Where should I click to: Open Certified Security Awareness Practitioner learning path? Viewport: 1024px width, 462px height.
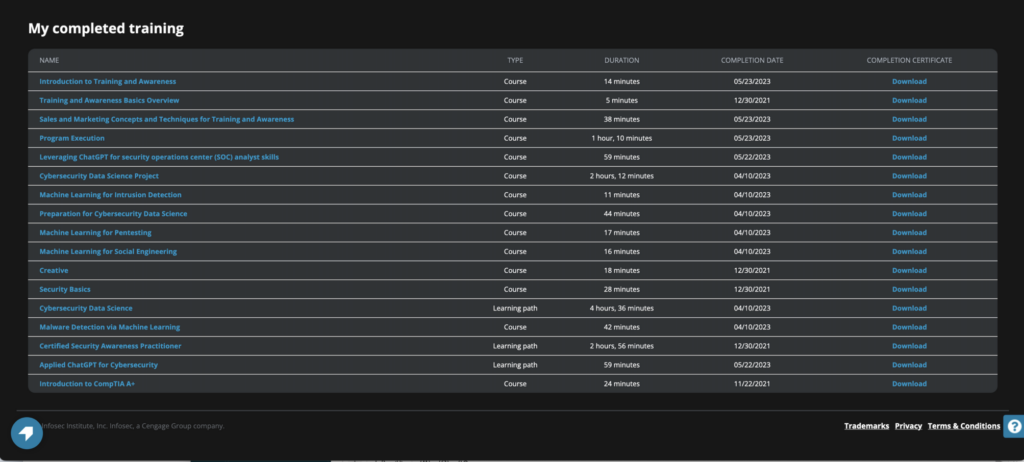110,346
